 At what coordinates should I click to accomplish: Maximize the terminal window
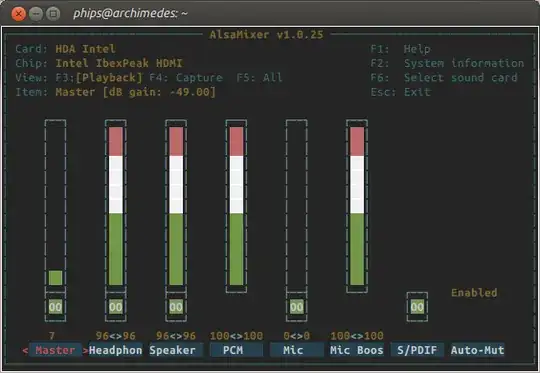53,14
